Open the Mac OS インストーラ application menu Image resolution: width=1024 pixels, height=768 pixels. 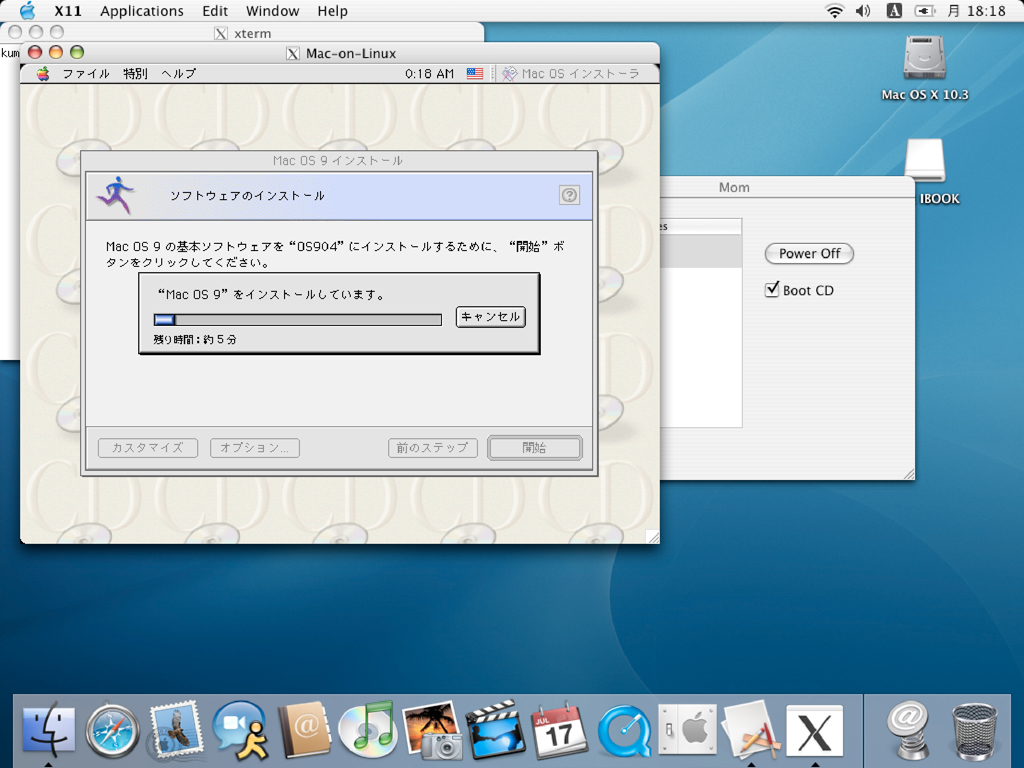click(x=570, y=73)
